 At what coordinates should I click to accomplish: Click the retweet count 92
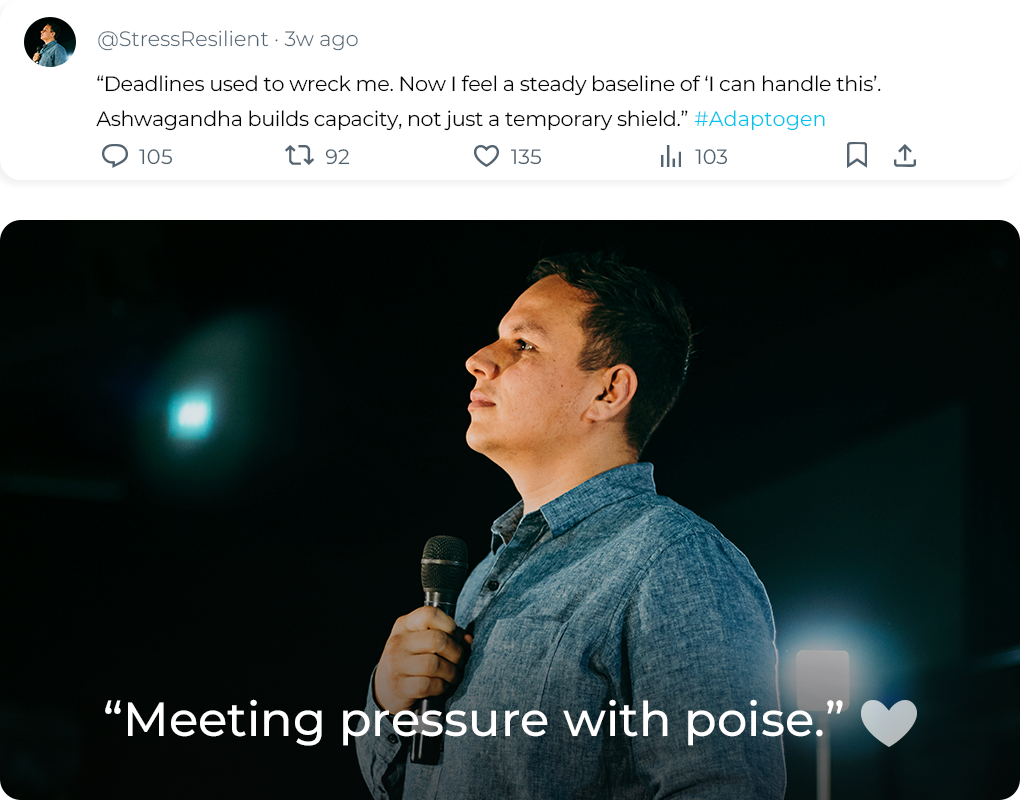pyautogui.click(x=337, y=157)
